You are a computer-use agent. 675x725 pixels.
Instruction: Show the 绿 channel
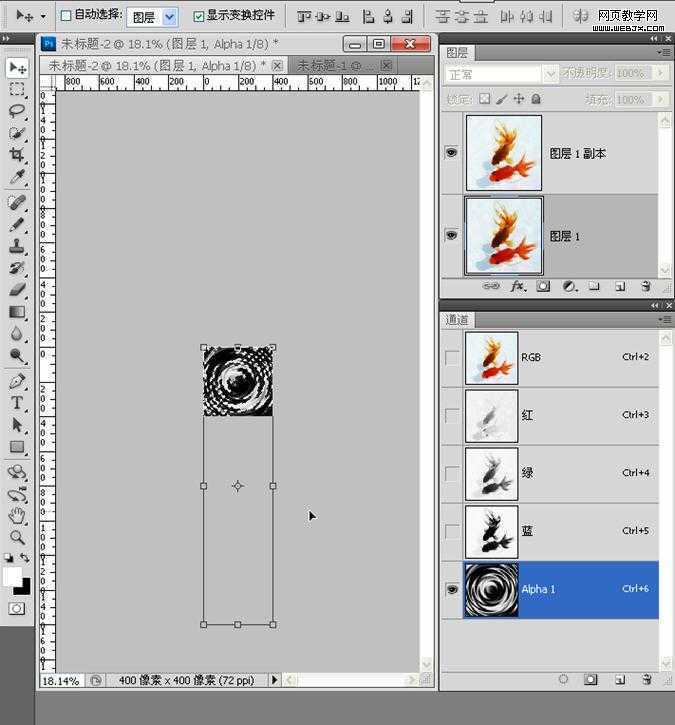point(452,473)
